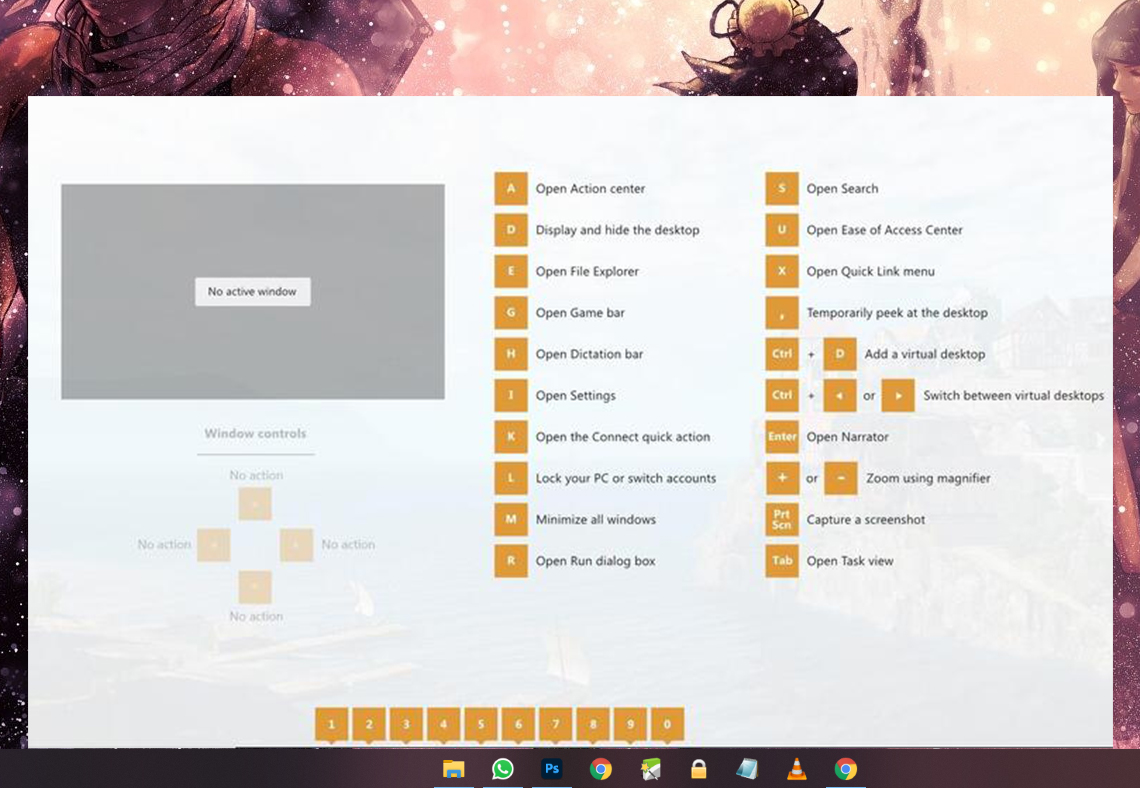Open File Explorer from the taskbar
The image size is (1140, 788).
click(x=454, y=769)
